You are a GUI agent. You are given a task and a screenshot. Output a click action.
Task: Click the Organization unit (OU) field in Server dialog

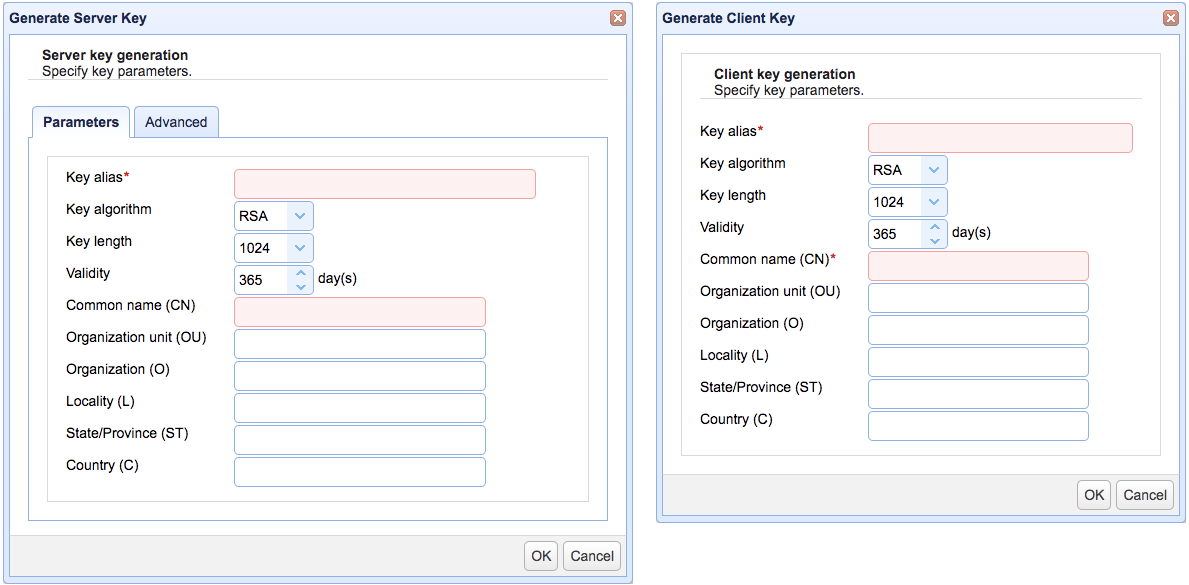pos(359,343)
